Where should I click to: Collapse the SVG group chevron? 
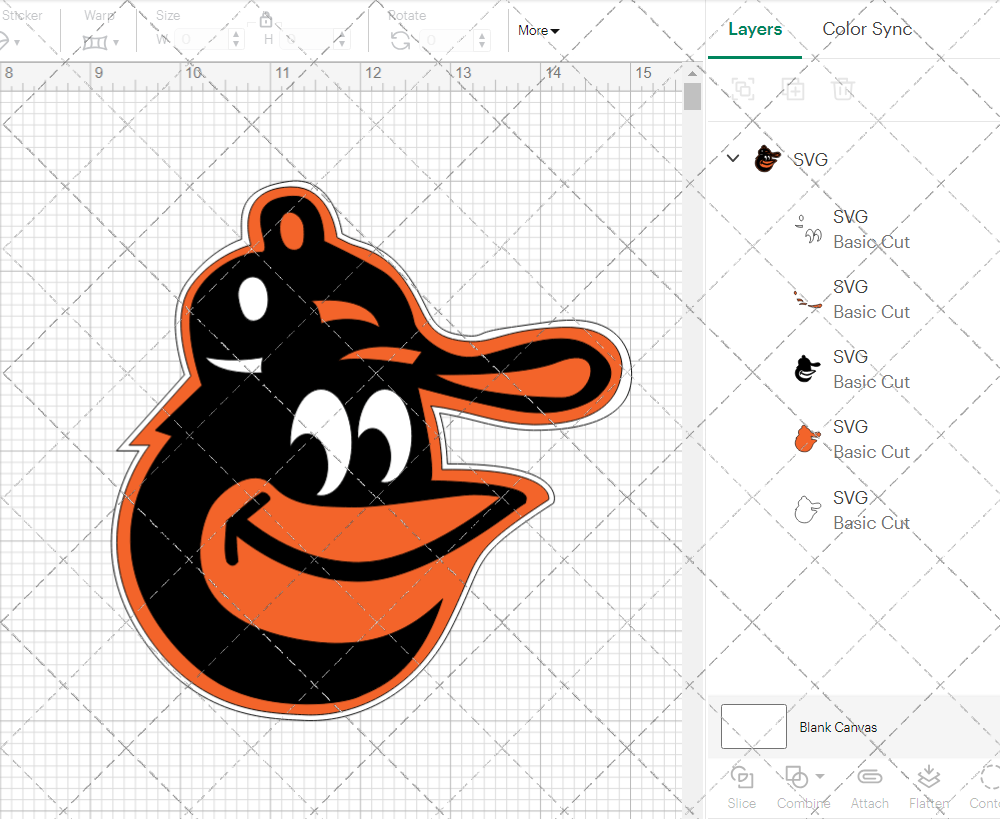tap(733, 158)
